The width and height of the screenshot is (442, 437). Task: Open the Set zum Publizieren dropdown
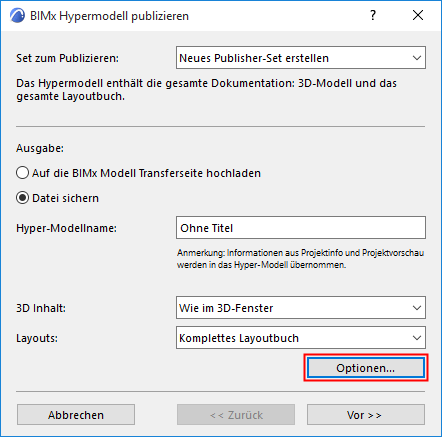(x=301, y=58)
